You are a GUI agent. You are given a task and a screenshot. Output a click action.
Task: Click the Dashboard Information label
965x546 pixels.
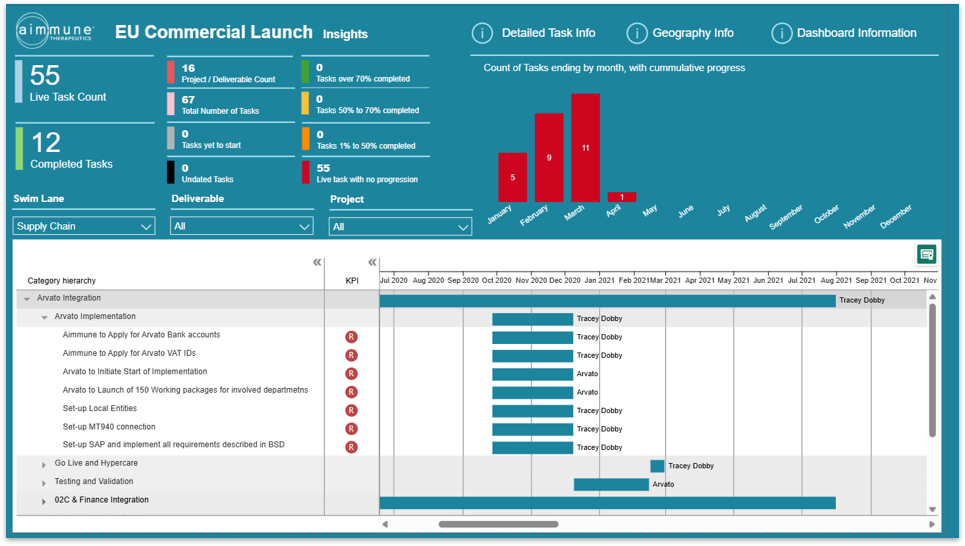[857, 33]
